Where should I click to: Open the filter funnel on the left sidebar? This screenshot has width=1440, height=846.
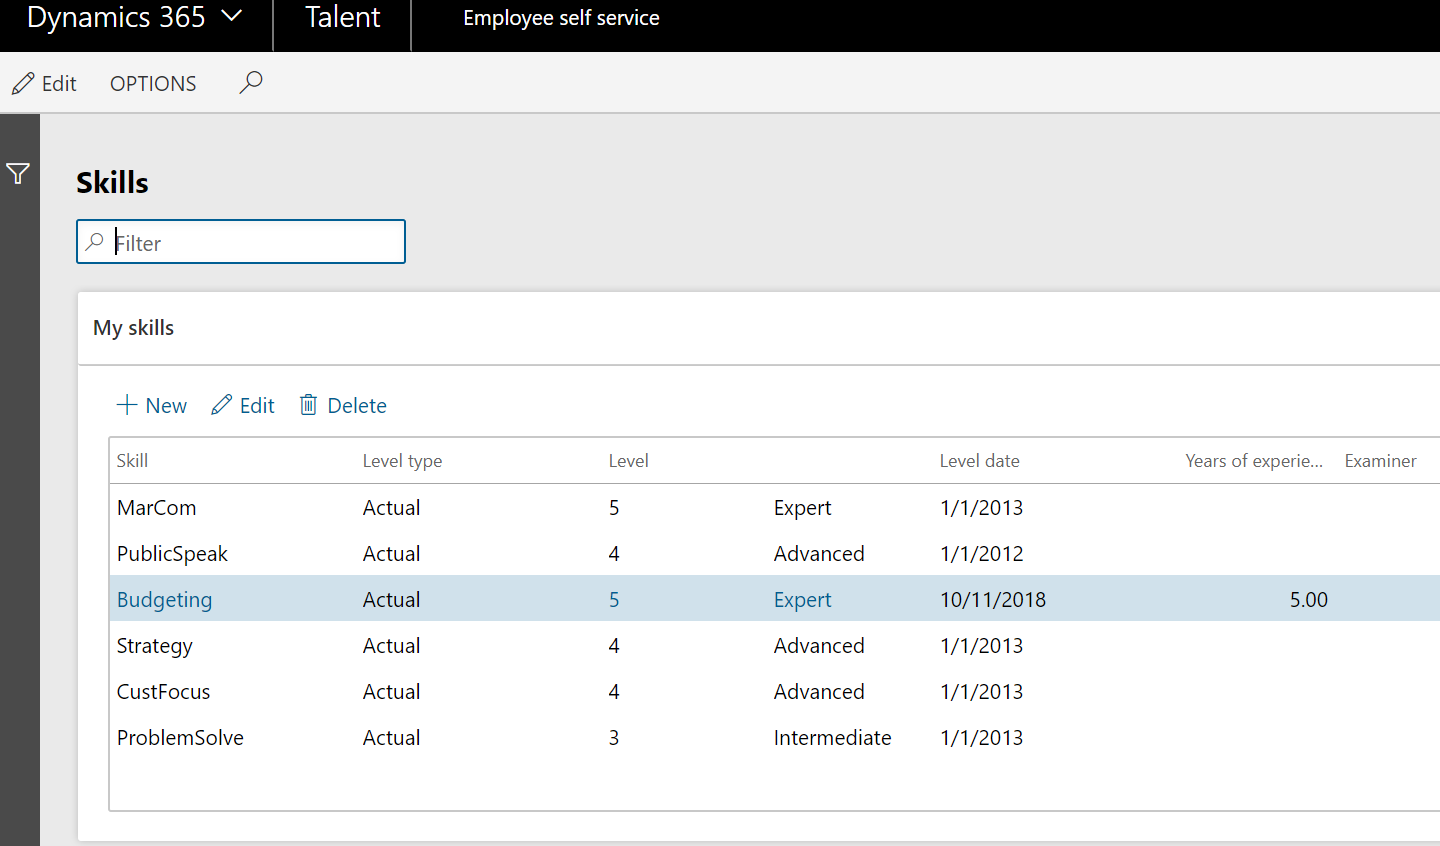(18, 173)
